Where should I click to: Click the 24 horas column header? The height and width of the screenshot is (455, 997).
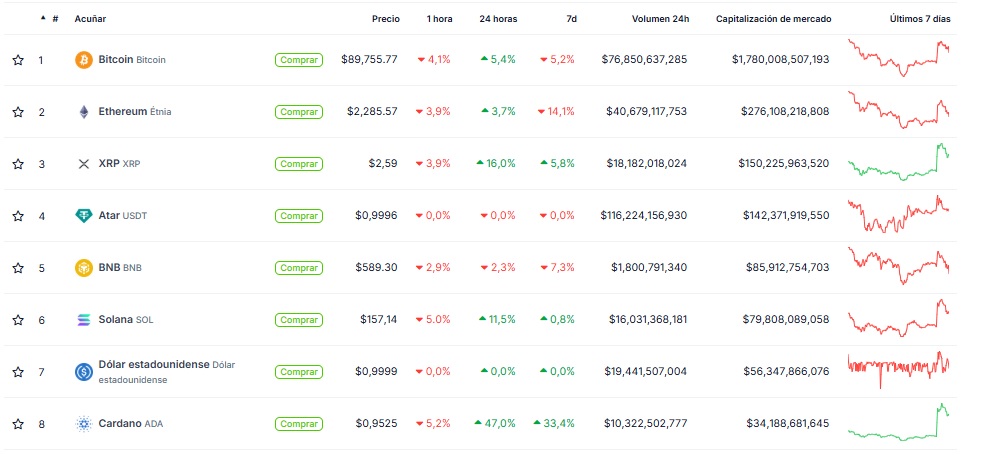click(498, 19)
